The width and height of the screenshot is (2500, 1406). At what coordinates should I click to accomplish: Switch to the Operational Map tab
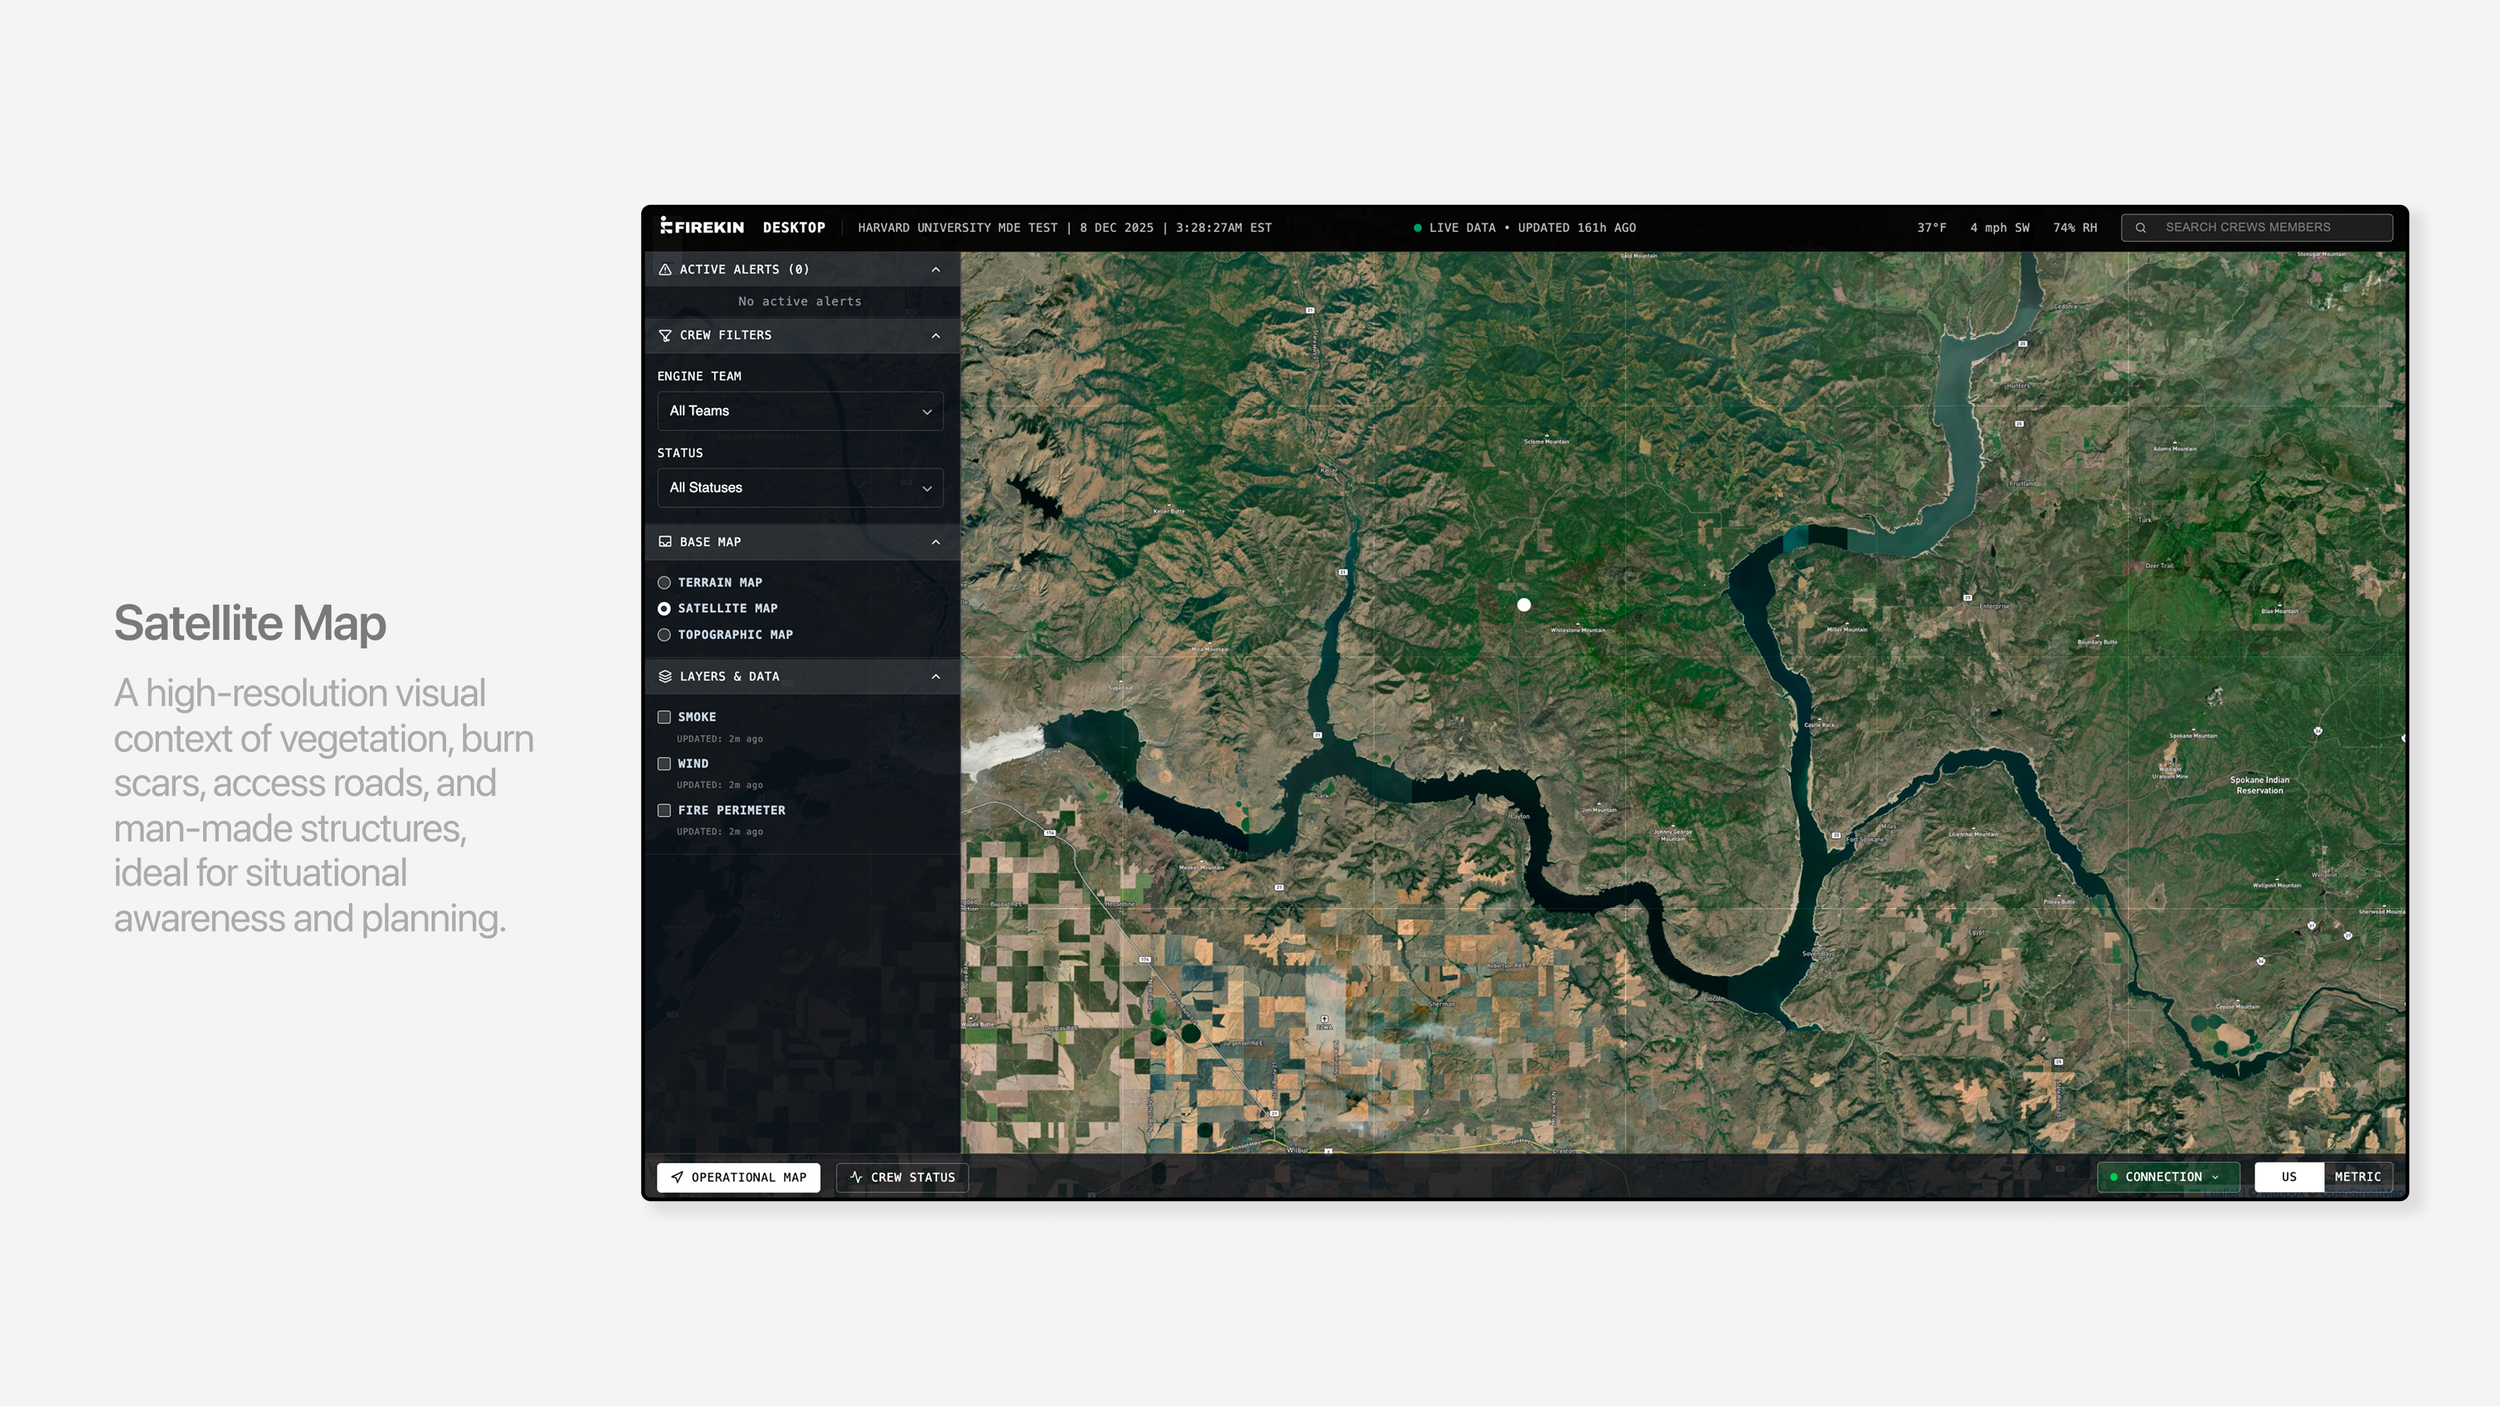click(738, 1177)
